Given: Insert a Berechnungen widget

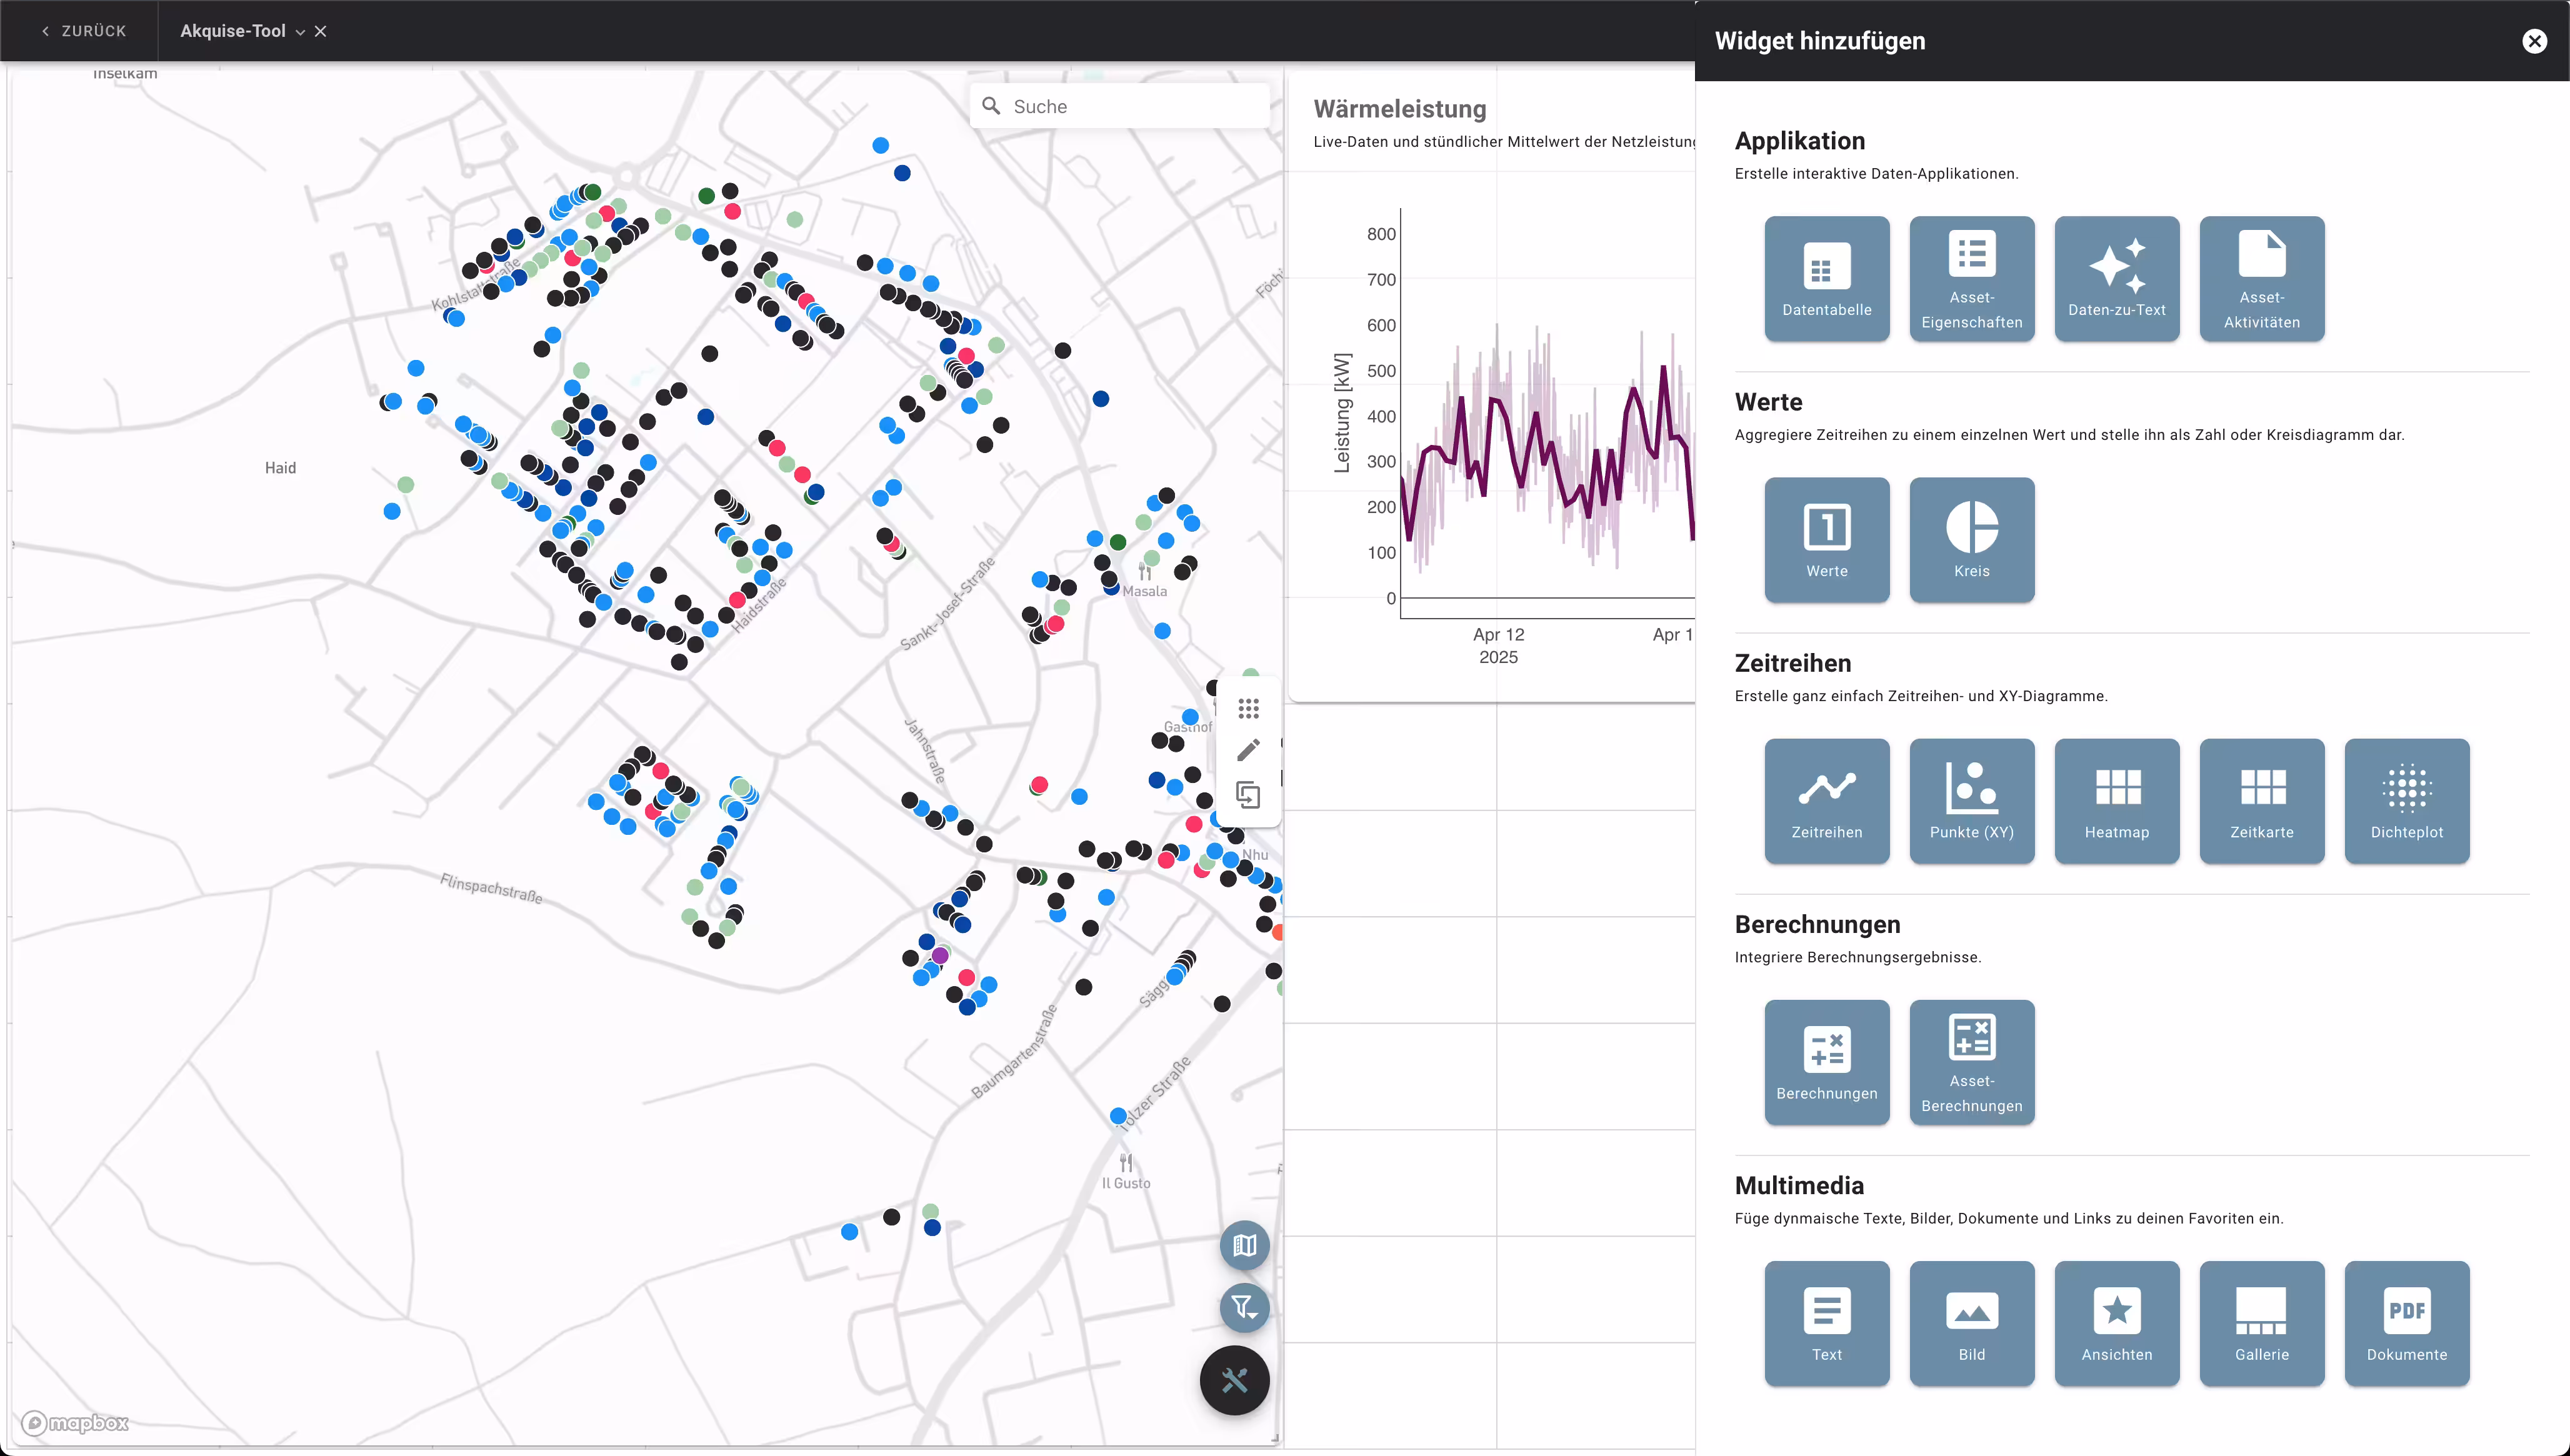Looking at the screenshot, I should click(x=1826, y=1062).
